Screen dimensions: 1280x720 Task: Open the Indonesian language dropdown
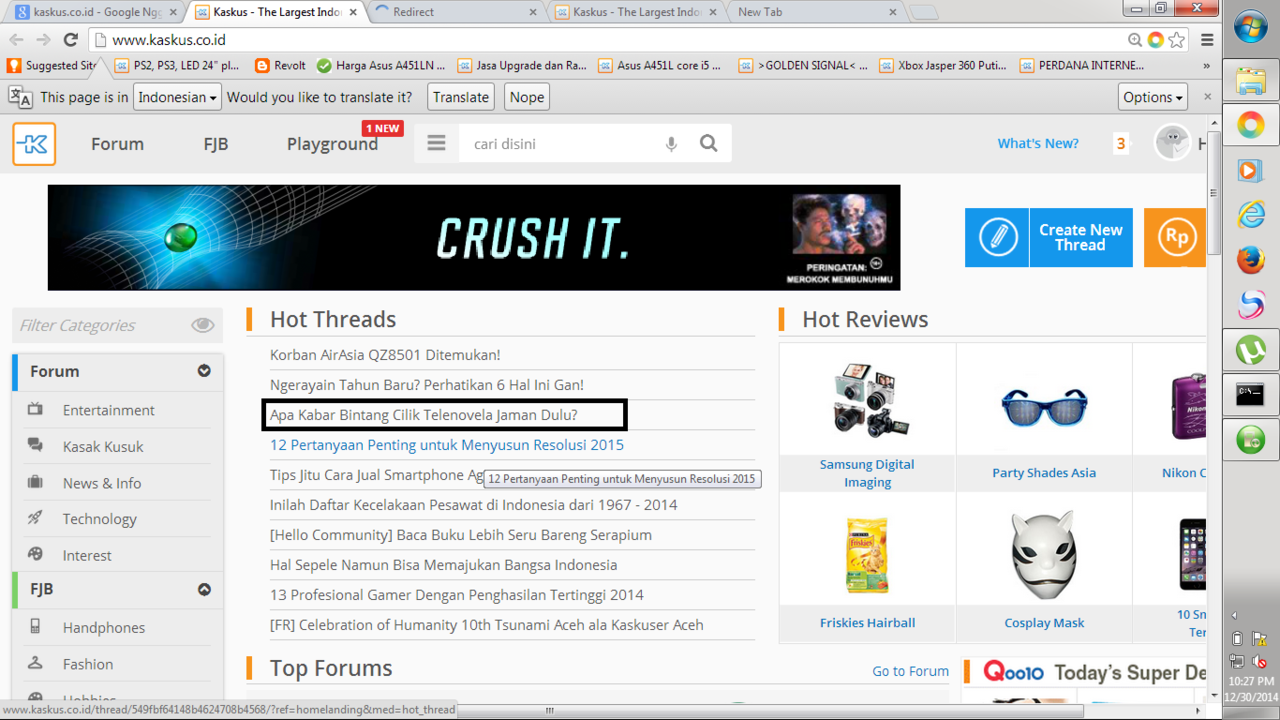click(177, 97)
